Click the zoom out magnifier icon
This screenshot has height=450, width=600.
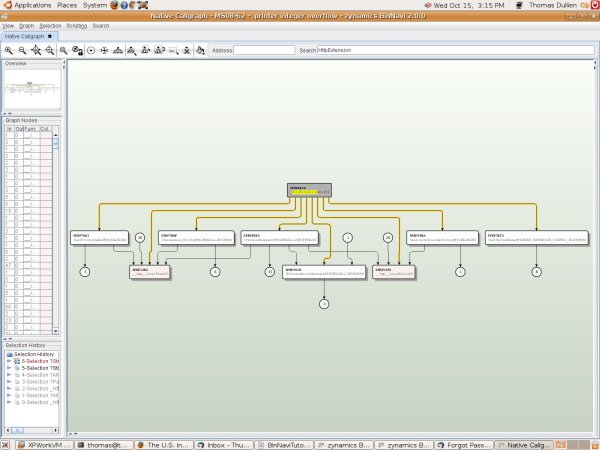22,50
